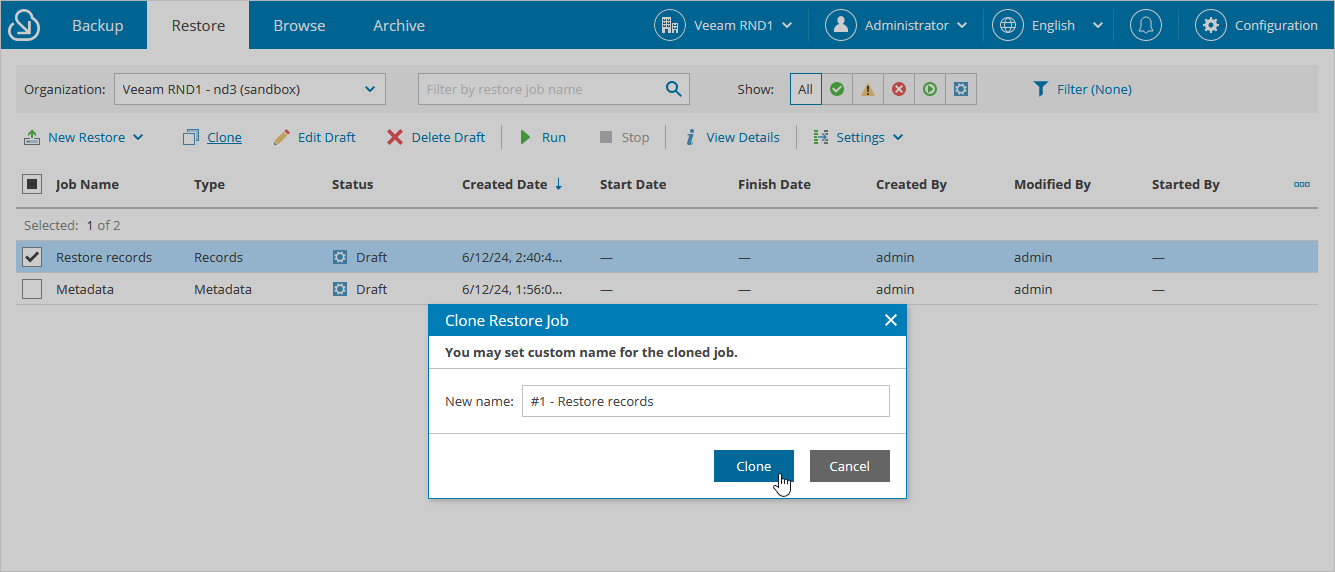Screen dimensions: 1335x572
Task: Switch to the Browse tab
Action: coord(299,25)
